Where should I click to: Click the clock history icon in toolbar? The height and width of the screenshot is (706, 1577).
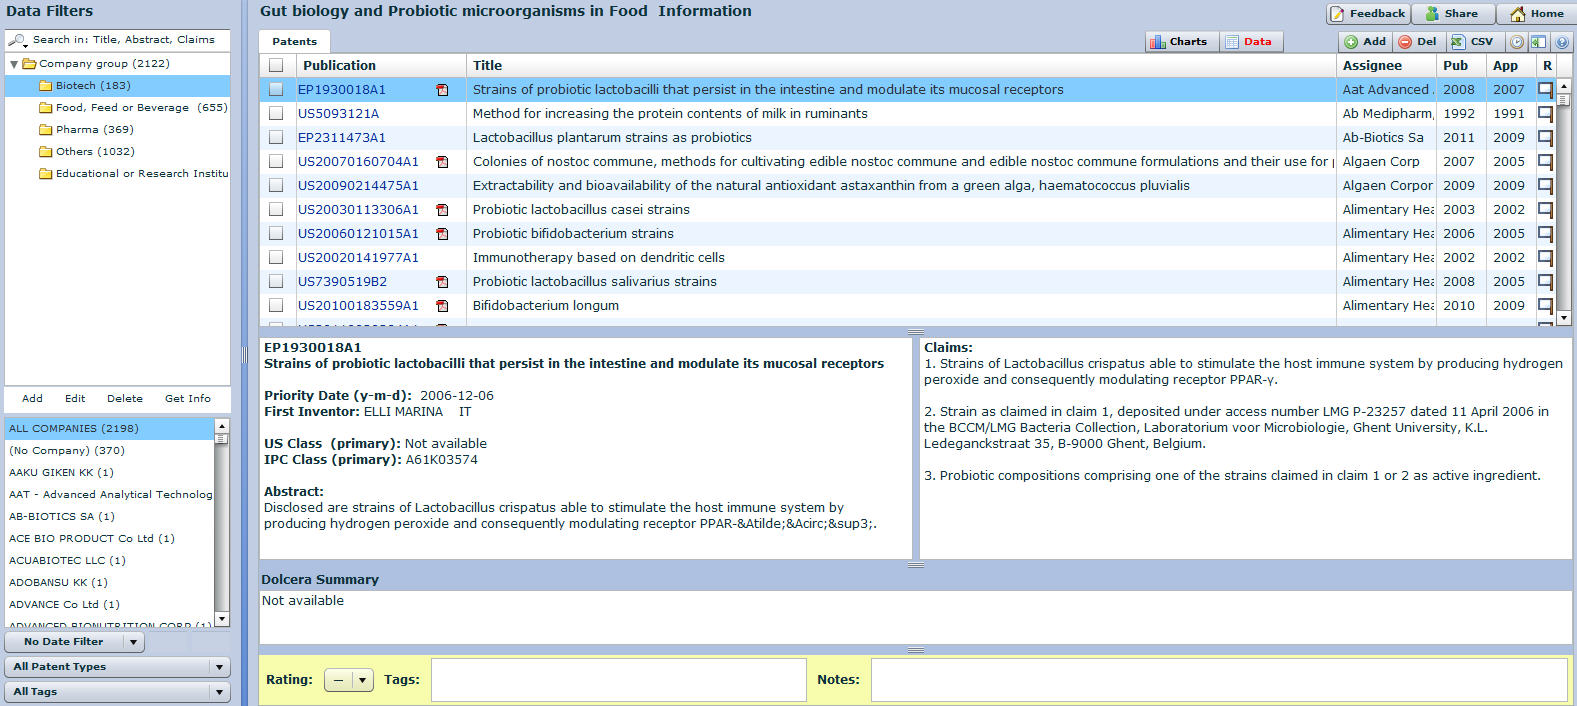(x=1517, y=42)
